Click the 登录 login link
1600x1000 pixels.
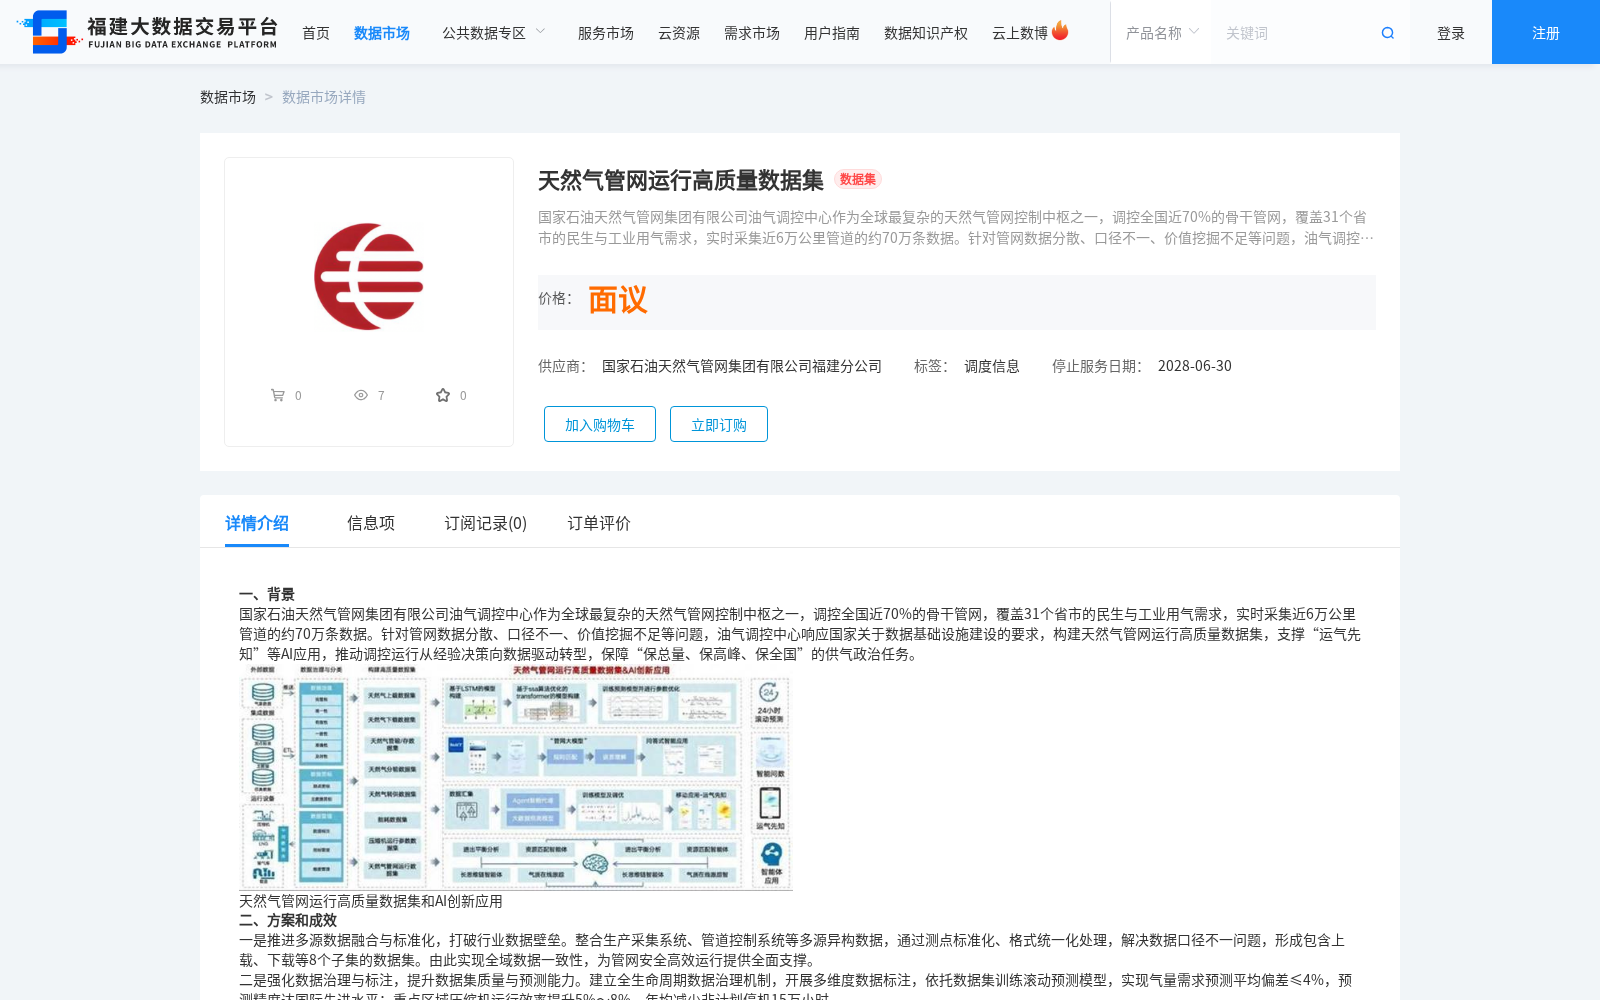1451,33
